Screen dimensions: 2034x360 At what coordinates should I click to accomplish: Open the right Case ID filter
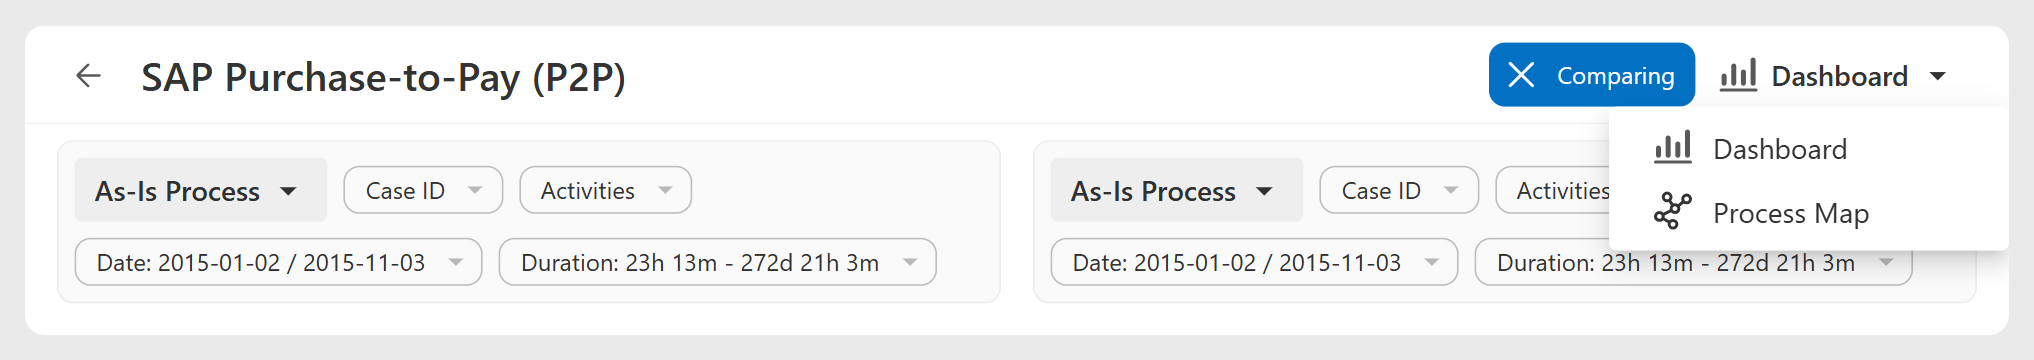click(1399, 190)
